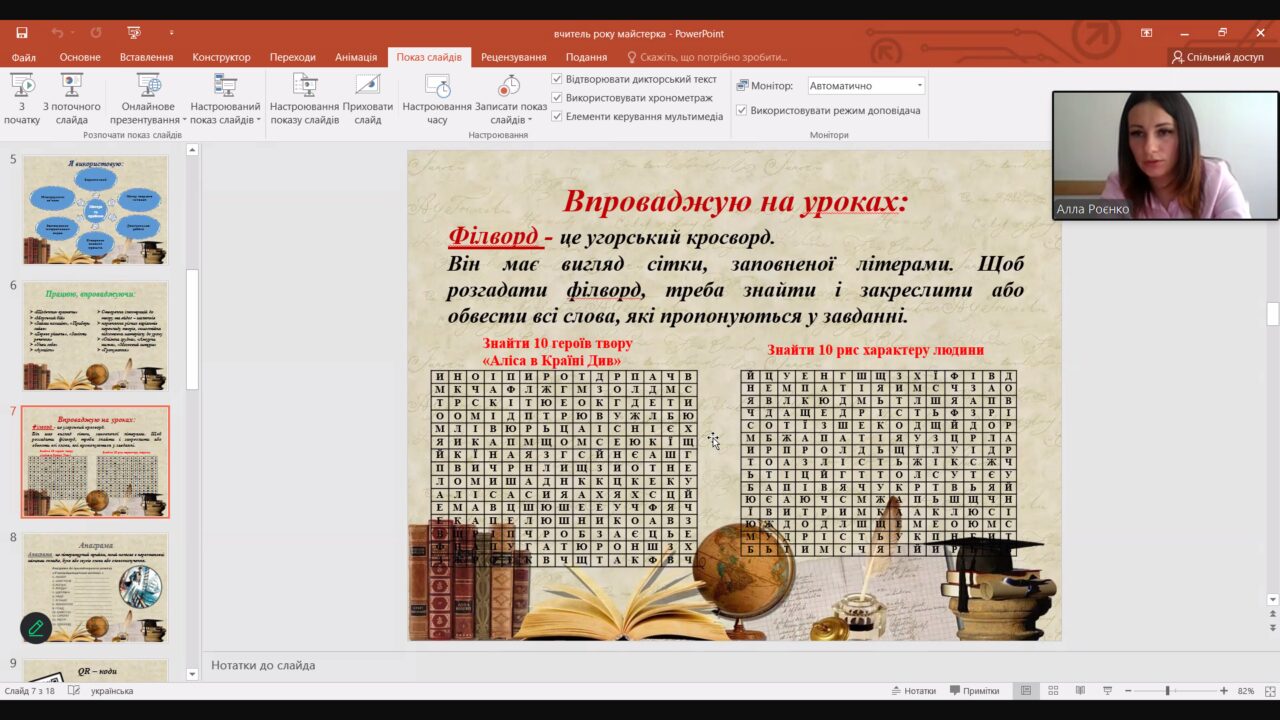This screenshot has width=1280, height=720.
Task: Toggle Відтворювати дикторський текст checkbox
Action: click(557, 79)
